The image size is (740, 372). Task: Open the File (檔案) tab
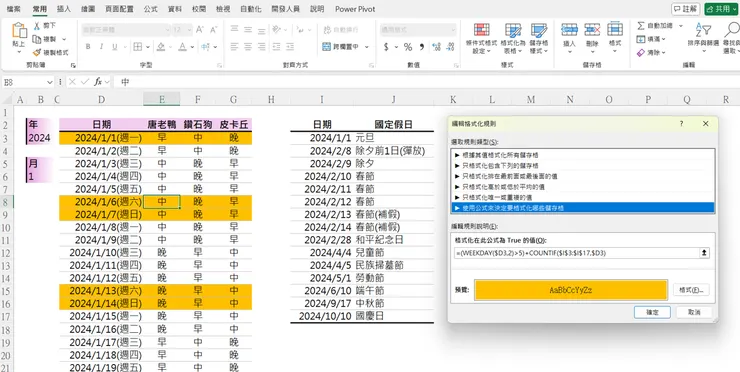[14, 9]
